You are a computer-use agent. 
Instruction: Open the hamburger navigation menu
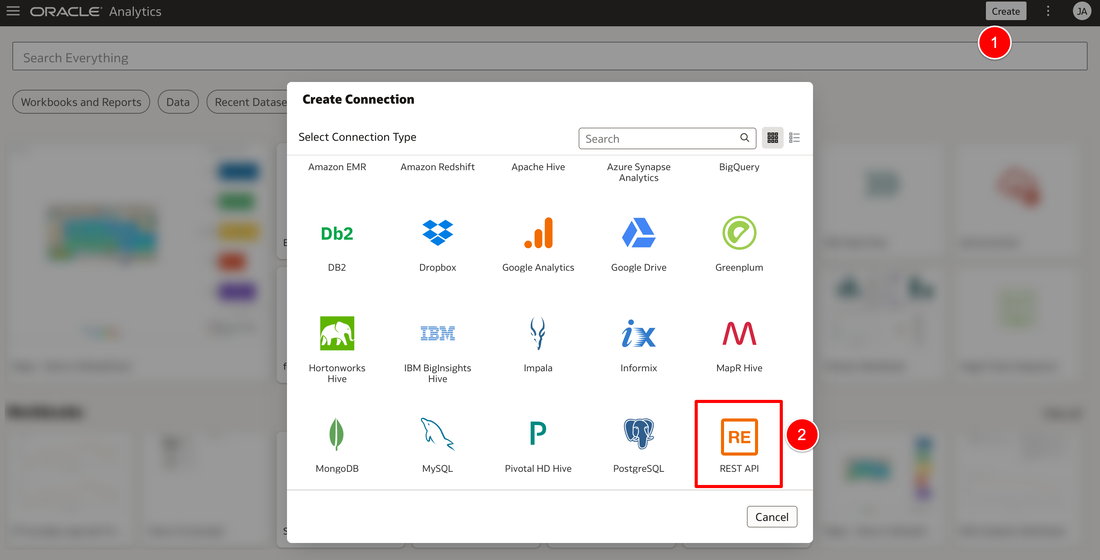(13, 11)
